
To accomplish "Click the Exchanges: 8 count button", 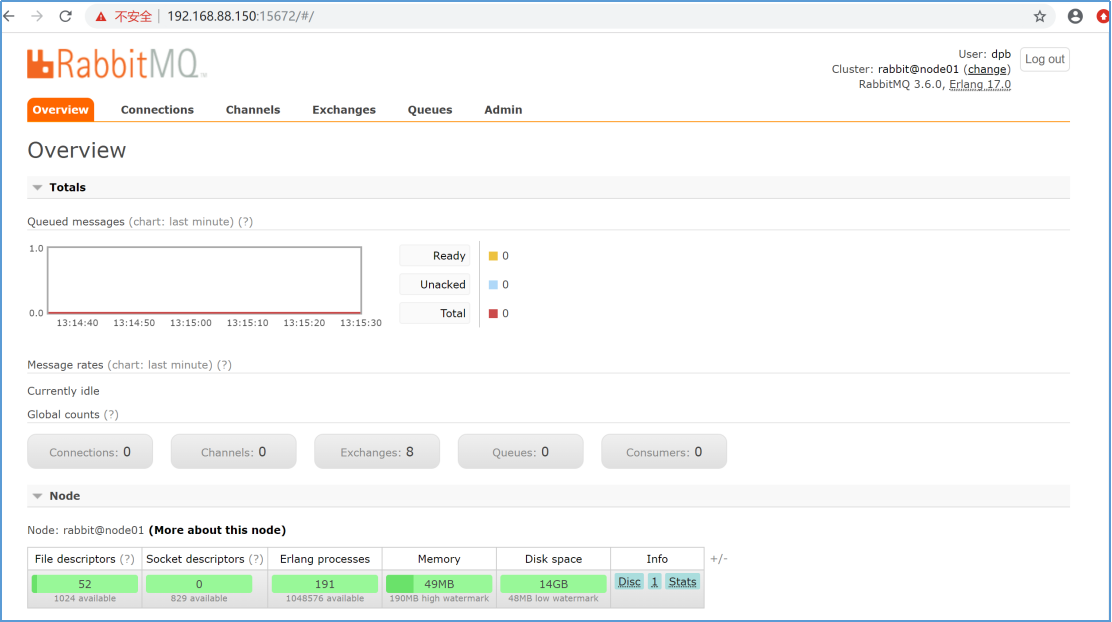I will point(377,452).
